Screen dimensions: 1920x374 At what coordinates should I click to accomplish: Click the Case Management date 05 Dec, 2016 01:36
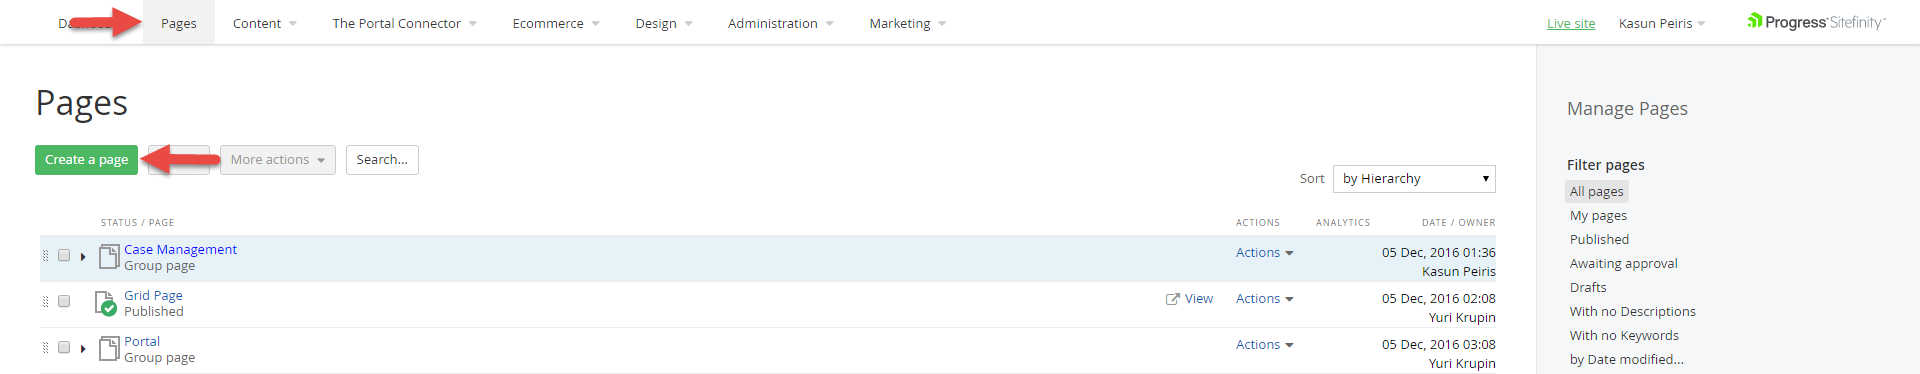(x=1439, y=253)
